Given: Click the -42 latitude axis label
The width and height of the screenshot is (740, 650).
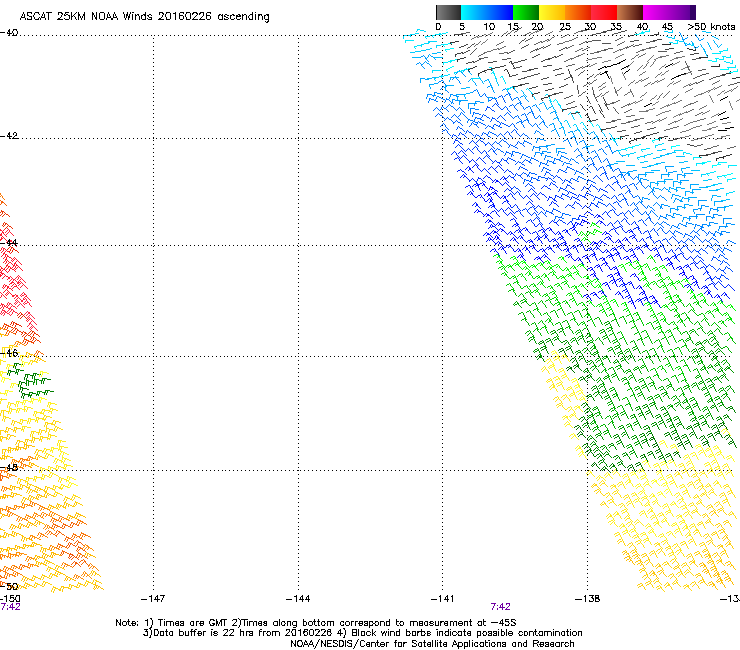Looking at the screenshot, I should [x=9, y=136].
